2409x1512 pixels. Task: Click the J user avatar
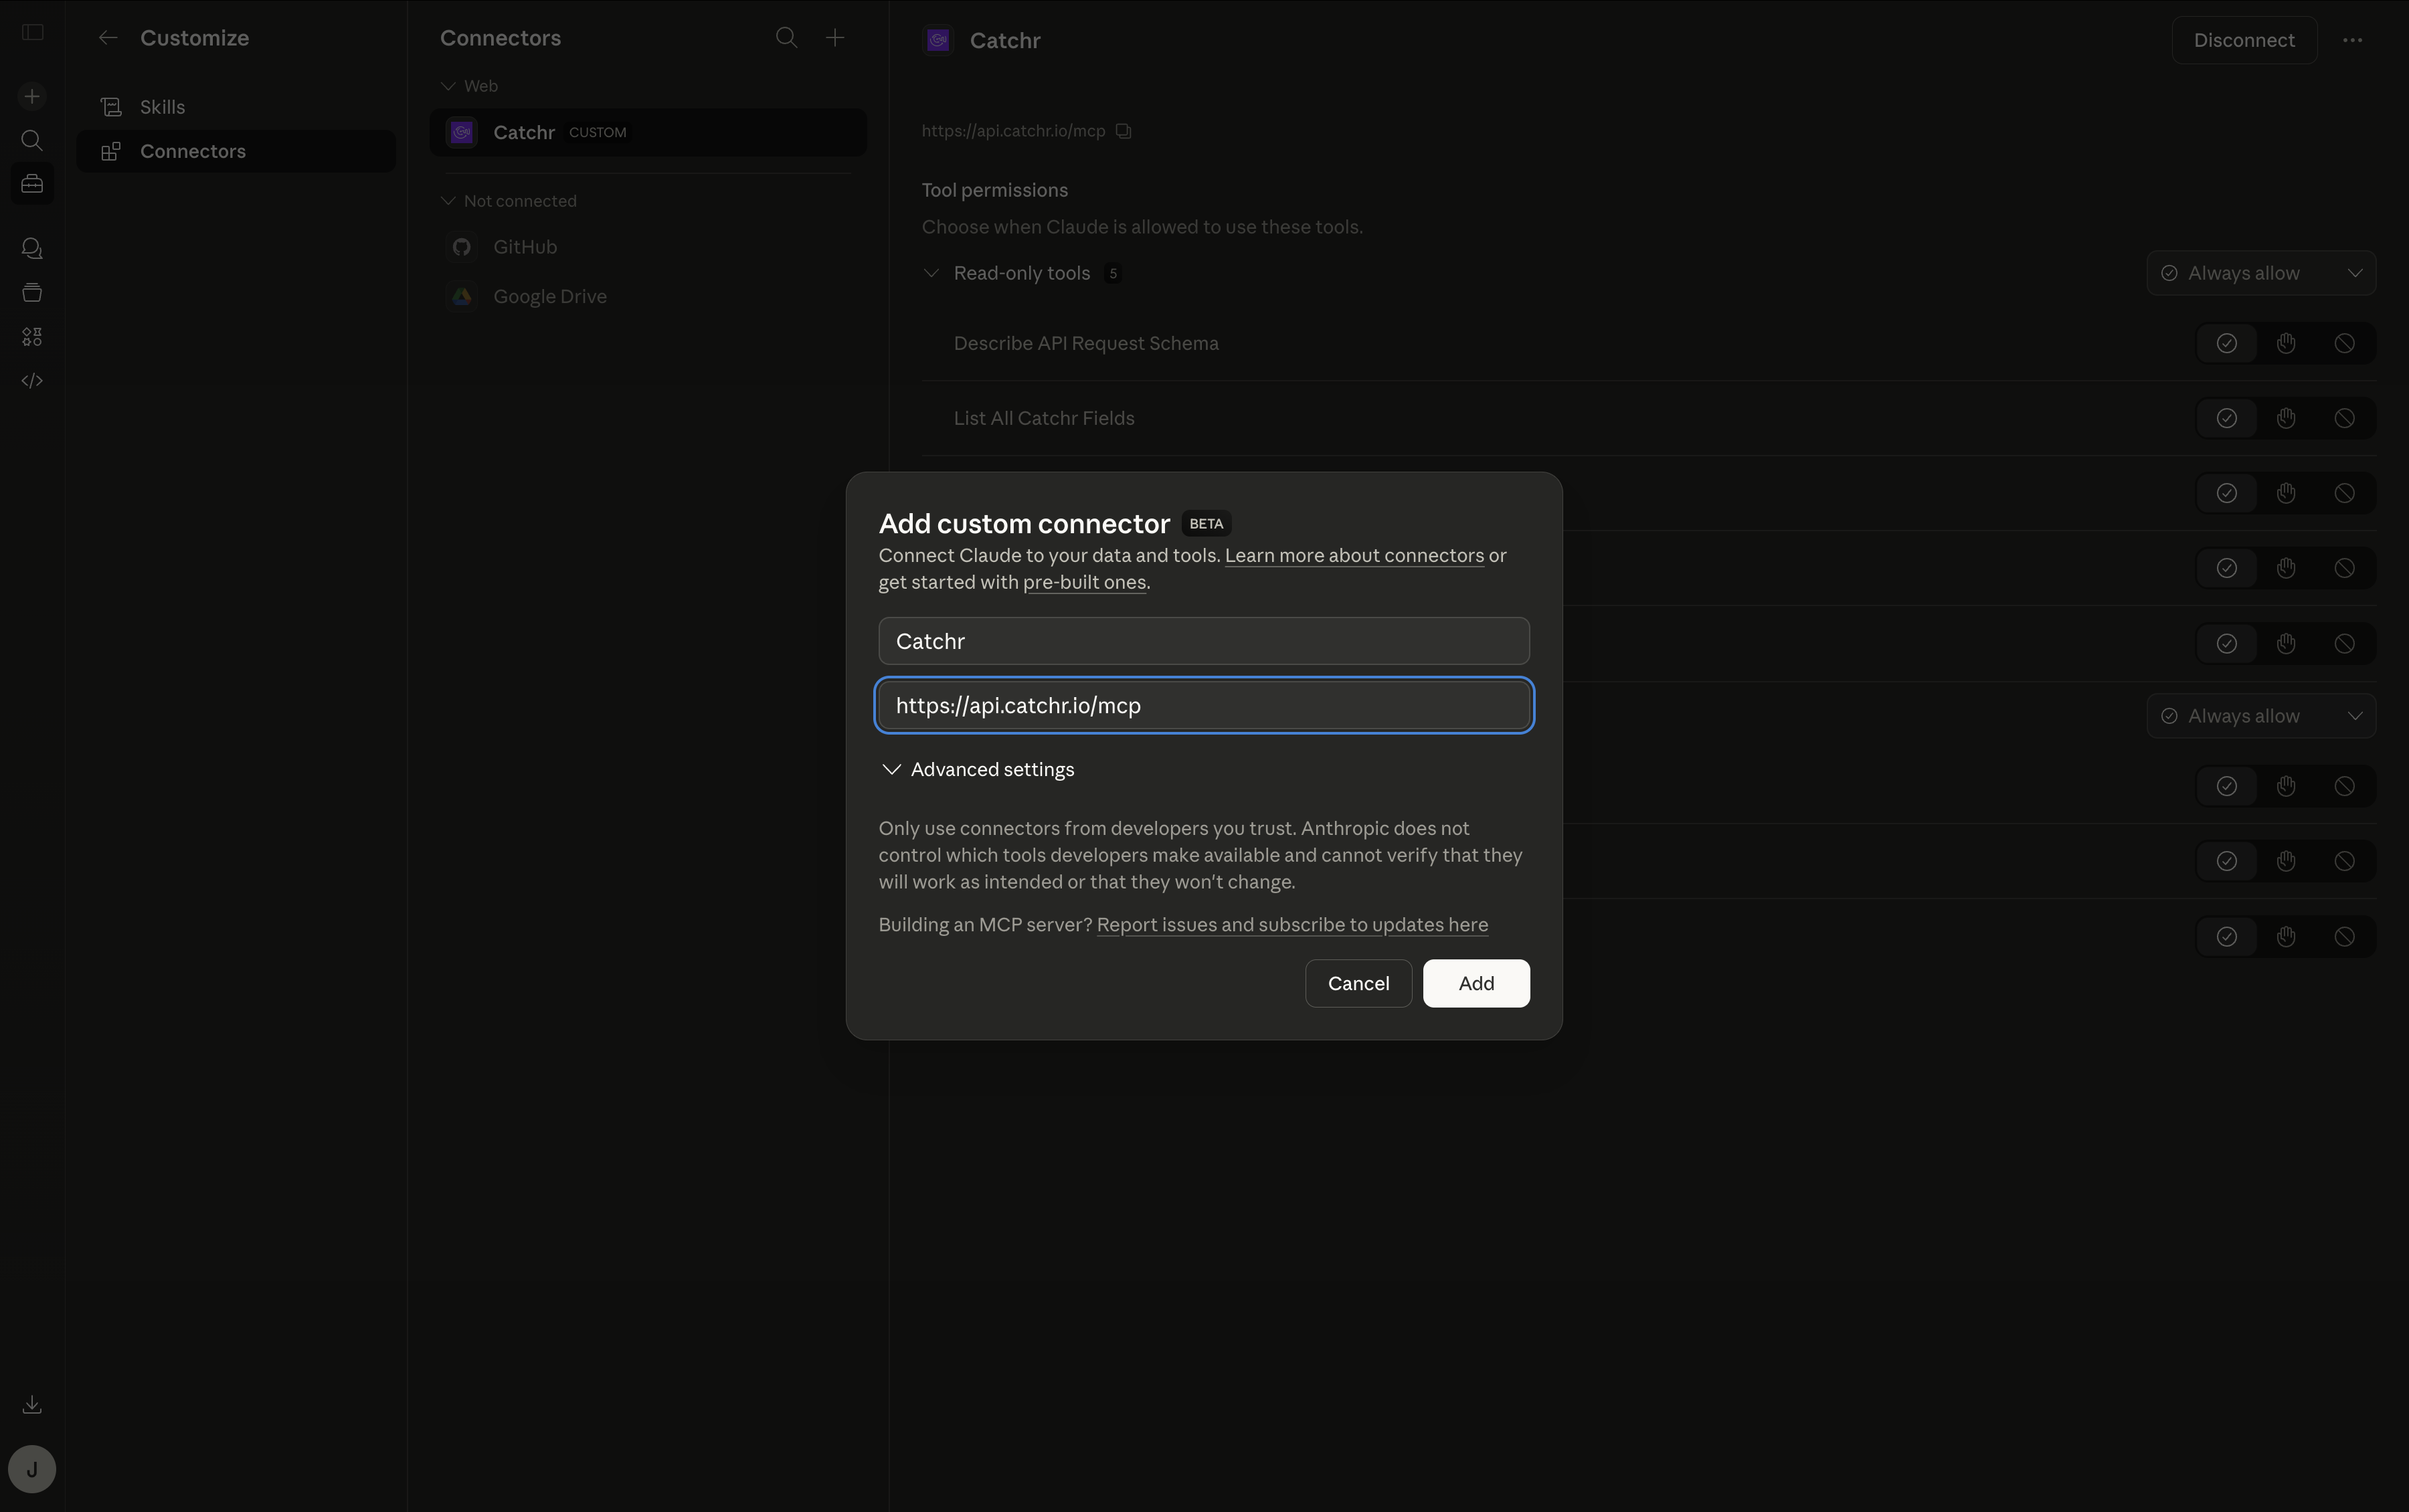pyautogui.click(x=32, y=1469)
